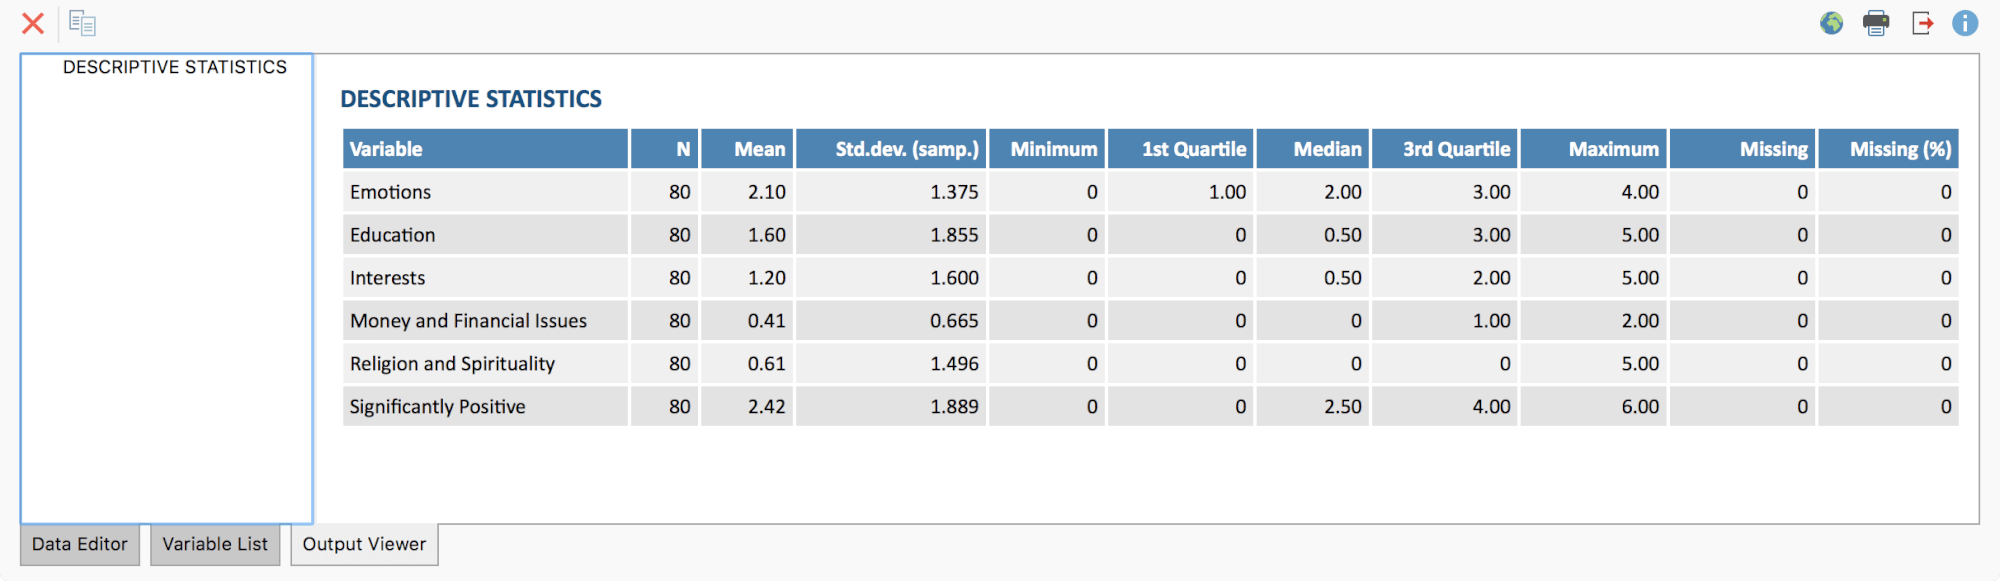
Task: Switch to the Data Editor tab
Action: (x=80, y=544)
